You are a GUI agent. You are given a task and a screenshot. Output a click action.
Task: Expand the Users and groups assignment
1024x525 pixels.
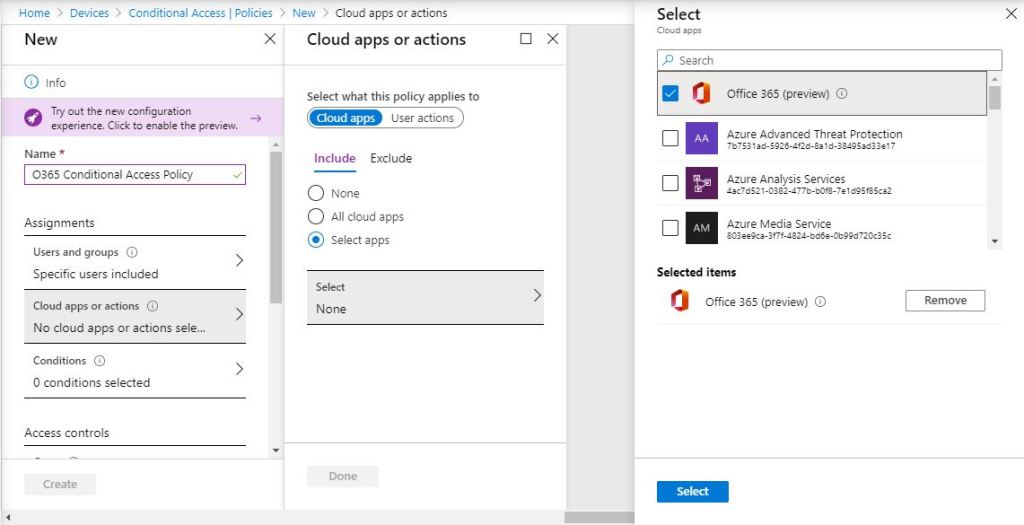[239, 261]
